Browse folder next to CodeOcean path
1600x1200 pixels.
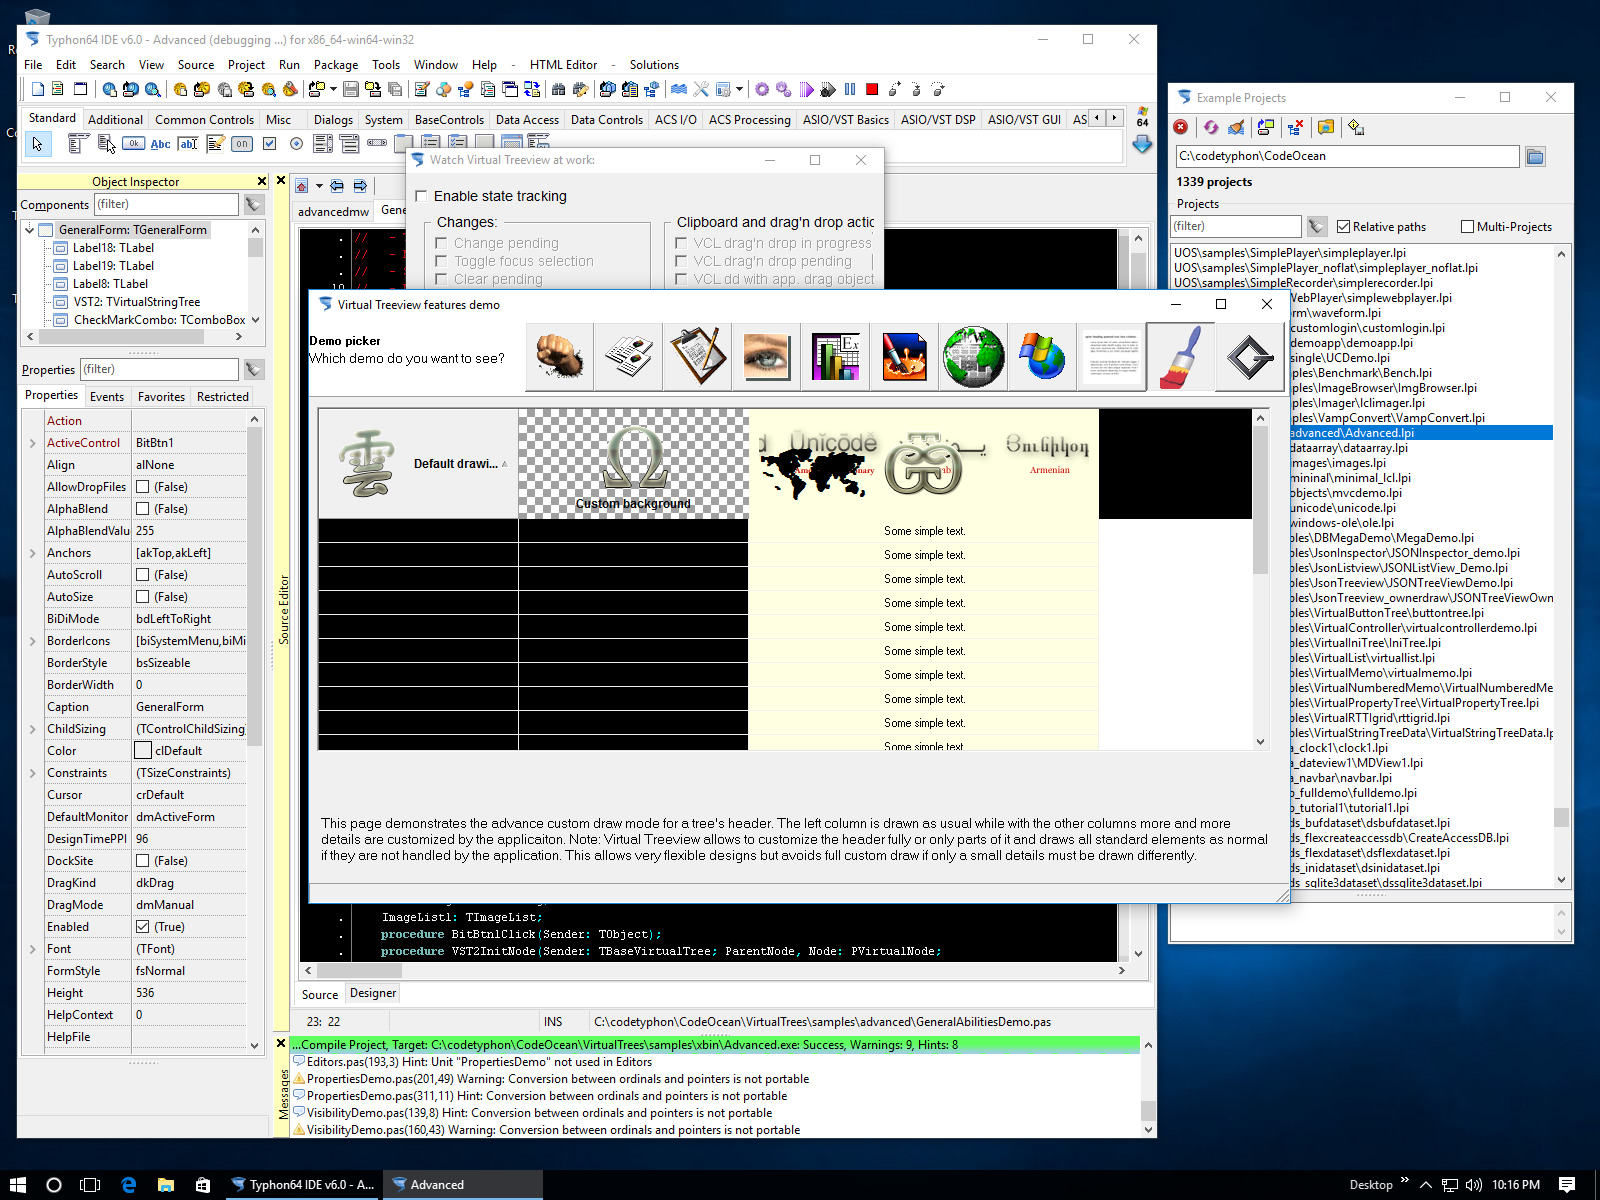click(1535, 156)
